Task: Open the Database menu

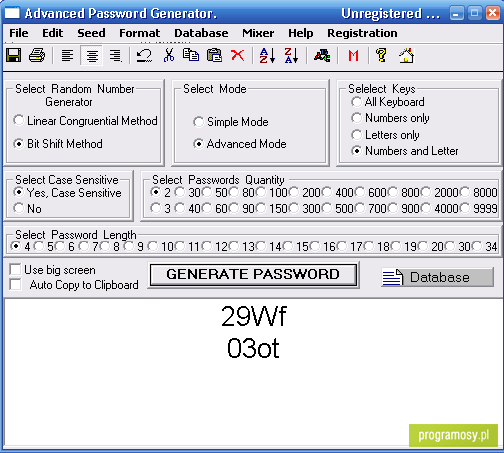Action: click(201, 33)
